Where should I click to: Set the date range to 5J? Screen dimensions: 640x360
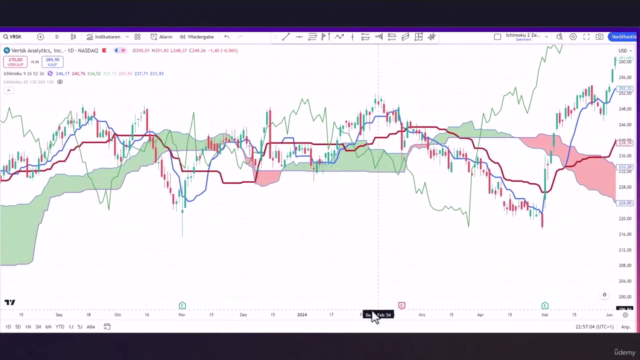(x=80, y=327)
